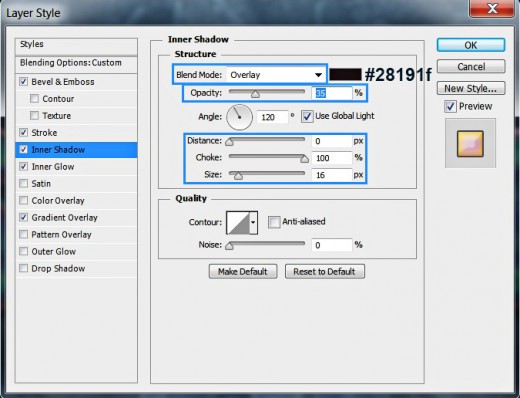Viewport: 520px width, 398px height.
Task: Click Reset to Default button
Action: 324,272
